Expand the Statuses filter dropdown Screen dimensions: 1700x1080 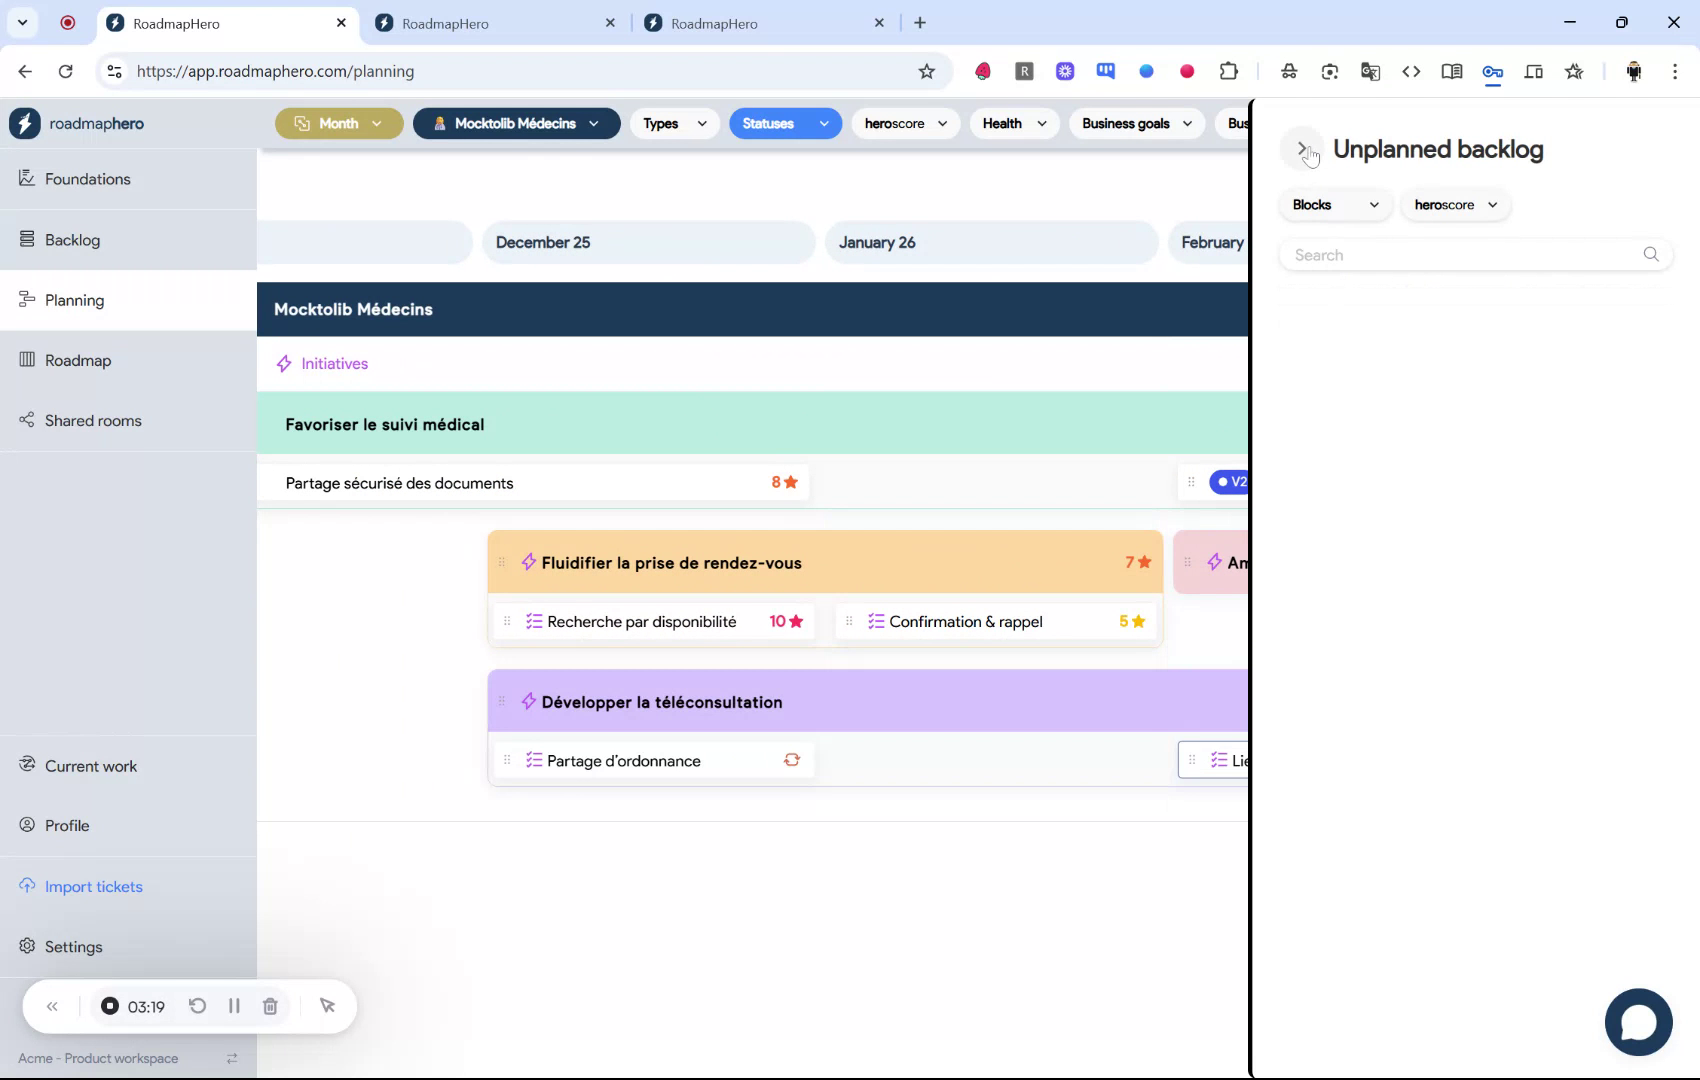point(785,123)
